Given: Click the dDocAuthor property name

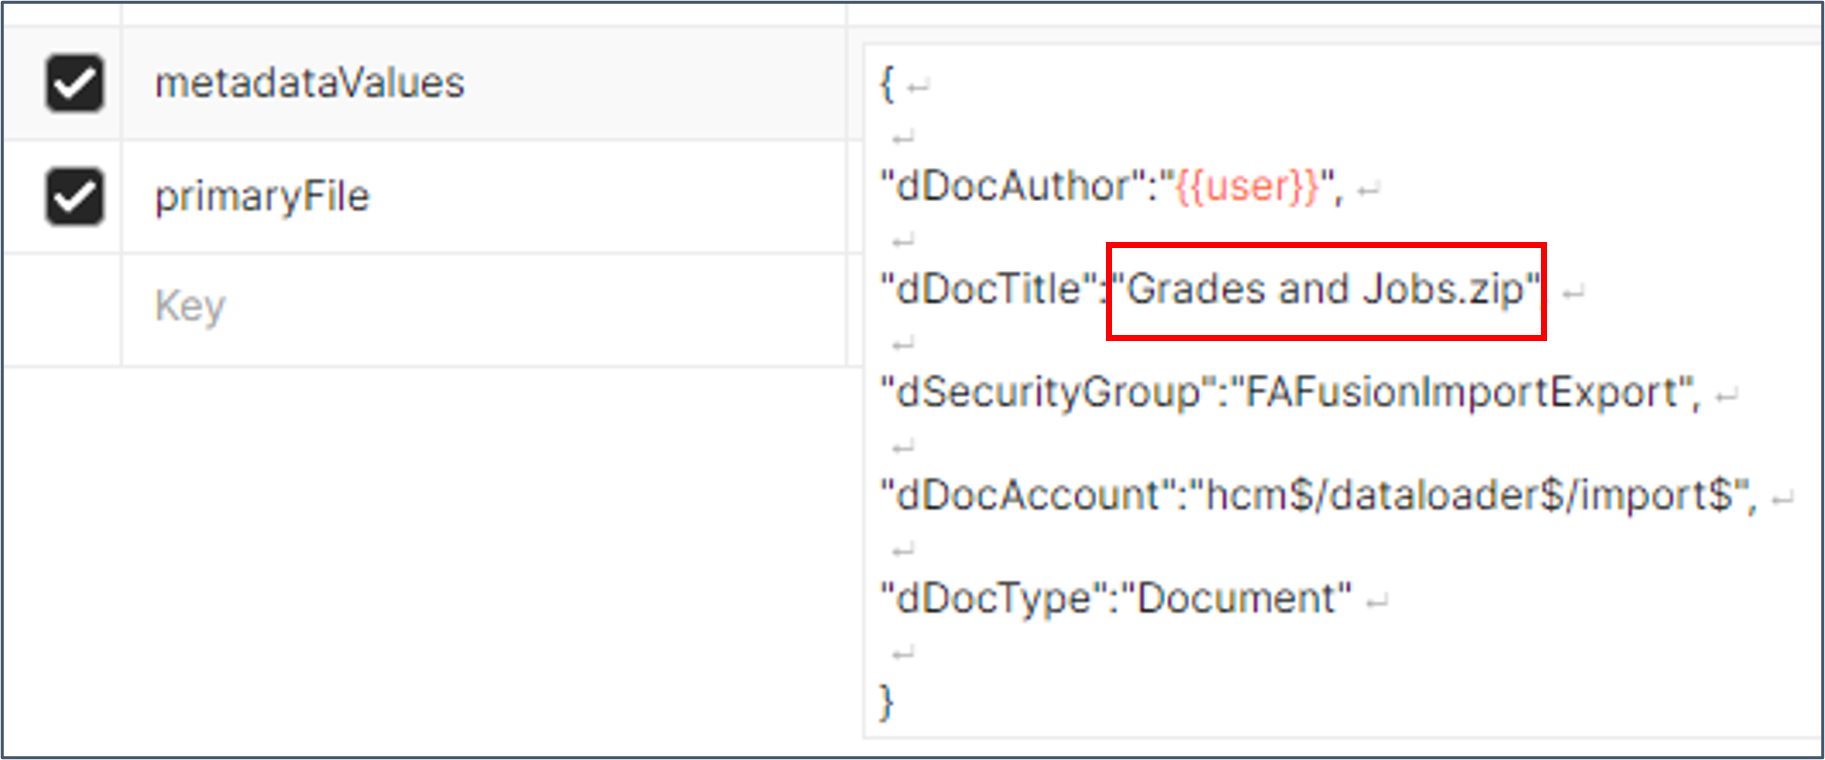Looking at the screenshot, I should (1010, 187).
